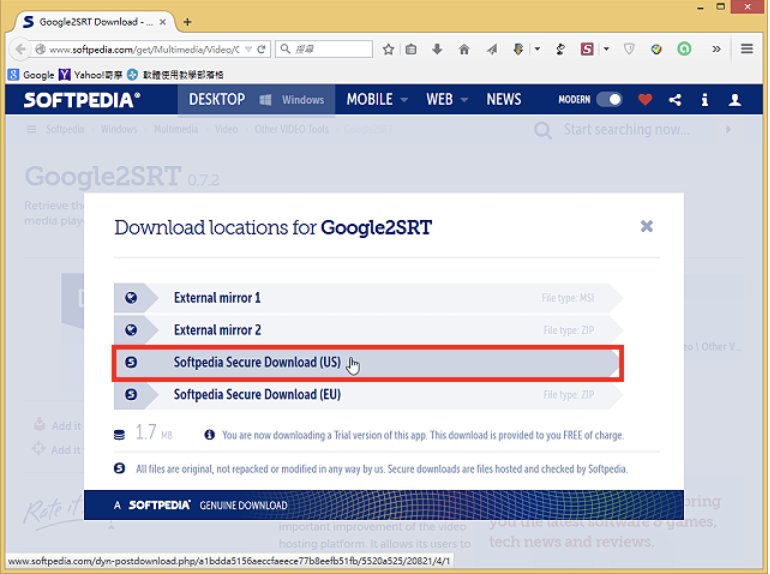Click the orange download extension icon
Image resolution: width=770 pixels, height=574 pixels.
coord(518,49)
